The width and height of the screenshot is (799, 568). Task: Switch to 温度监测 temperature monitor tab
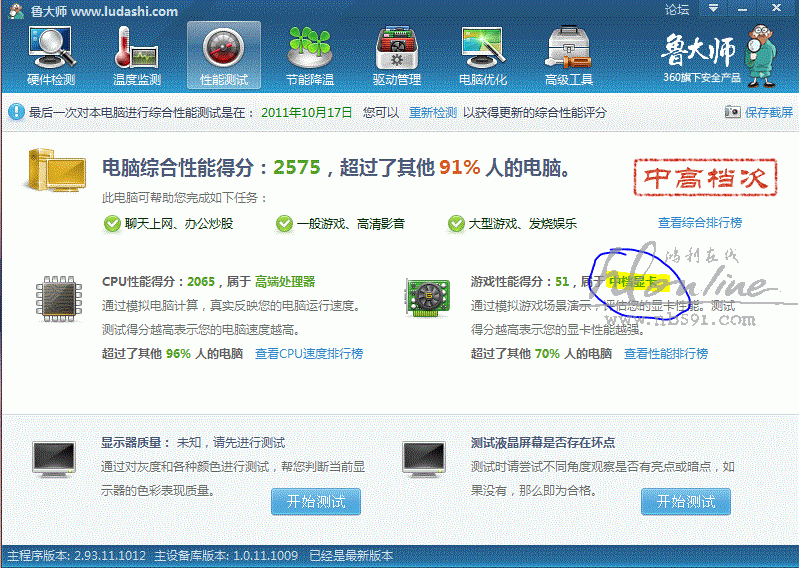pos(137,56)
